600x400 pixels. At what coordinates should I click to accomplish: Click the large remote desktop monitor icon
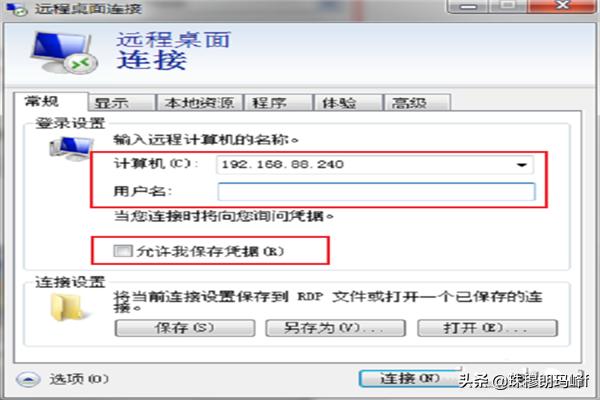coord(64,52)
